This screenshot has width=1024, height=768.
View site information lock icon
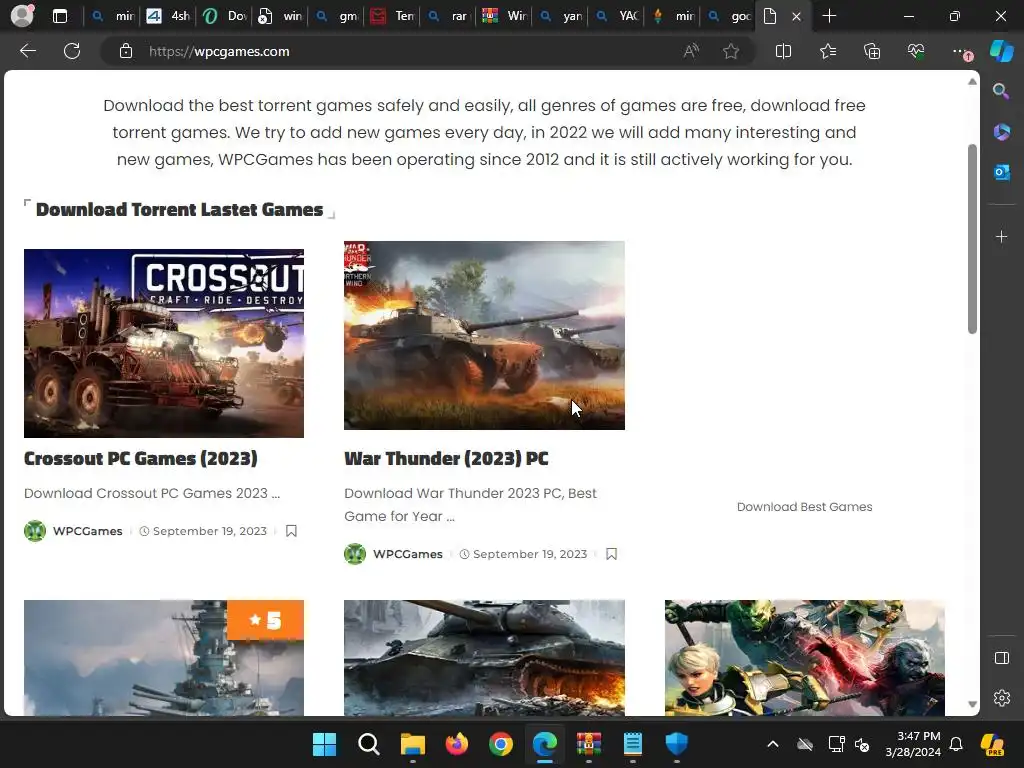tap(126, 51)
